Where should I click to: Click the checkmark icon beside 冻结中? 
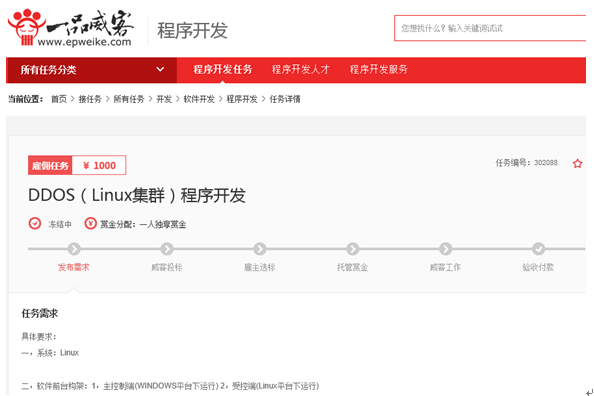[35, 223]
